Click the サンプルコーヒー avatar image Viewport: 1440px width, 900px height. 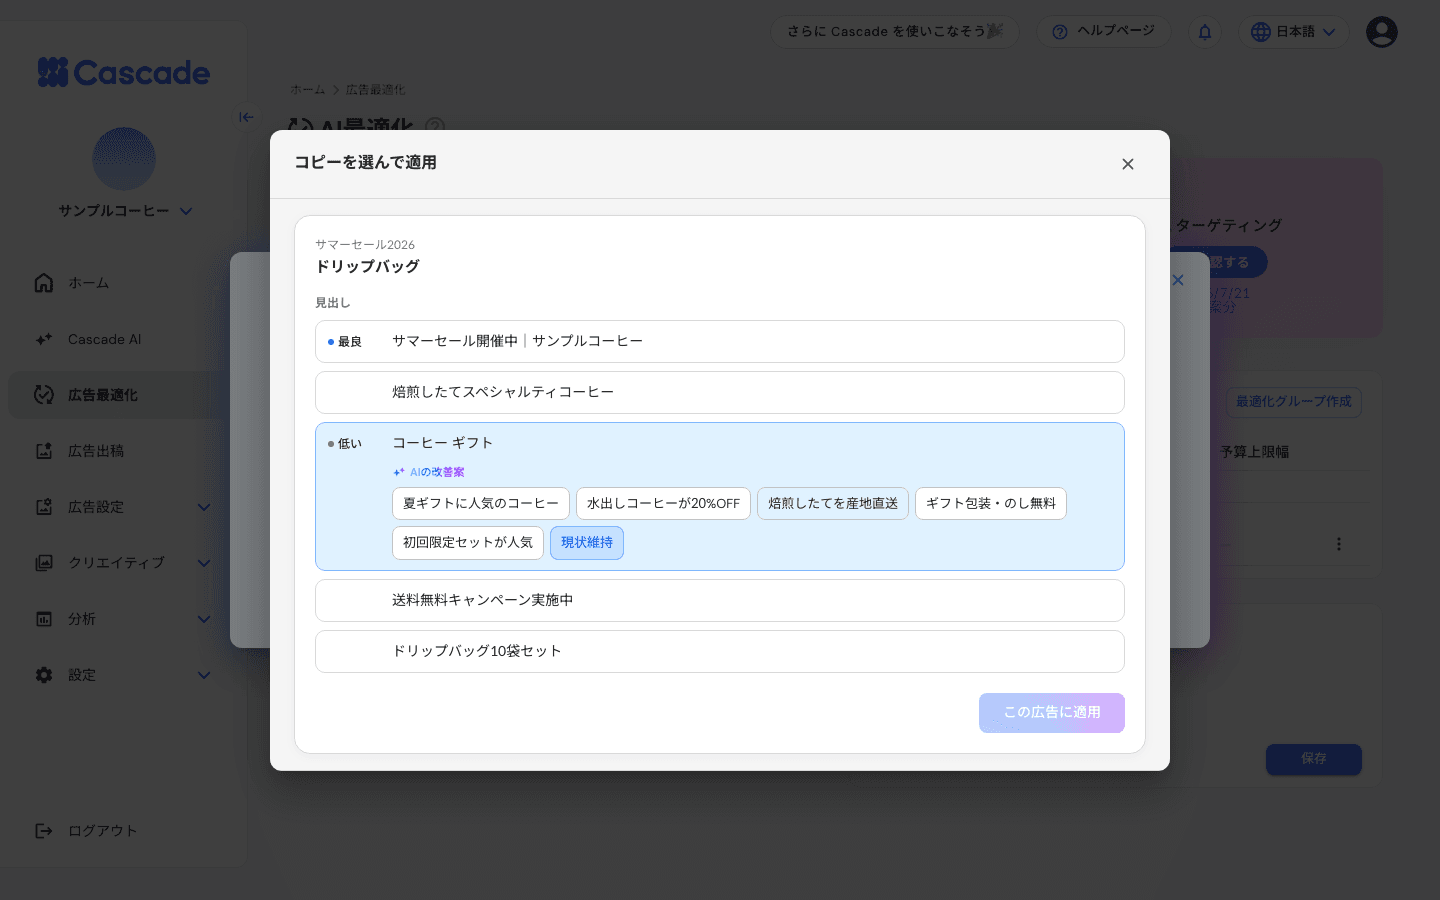[x=124, y=158]
